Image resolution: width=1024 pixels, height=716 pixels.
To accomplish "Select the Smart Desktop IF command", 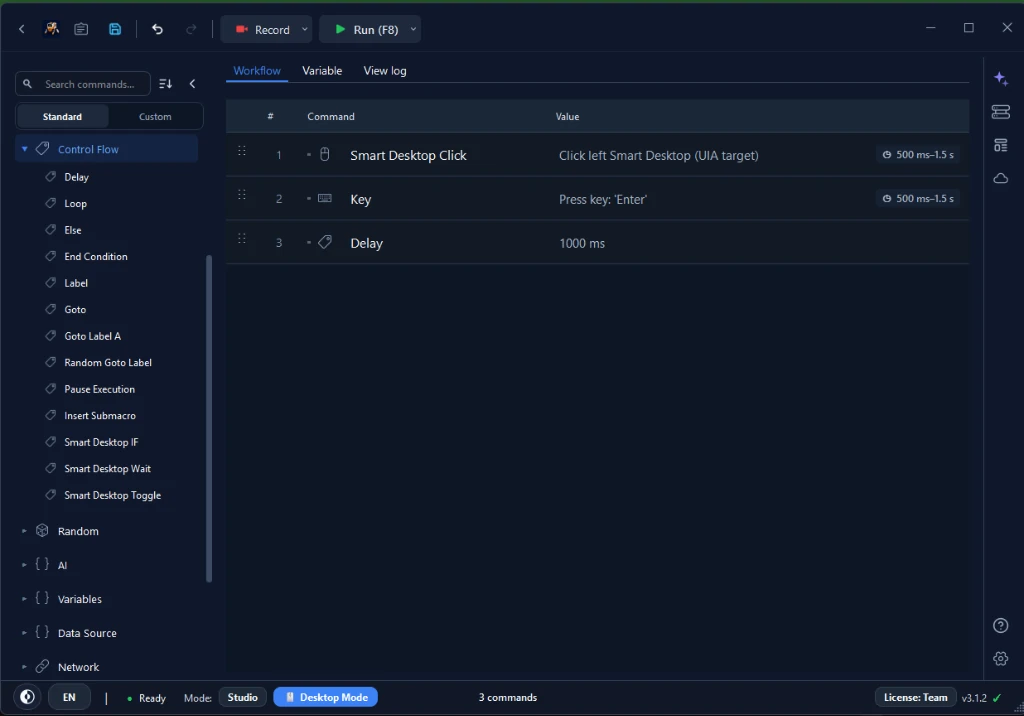I will (x=101, y=442).
